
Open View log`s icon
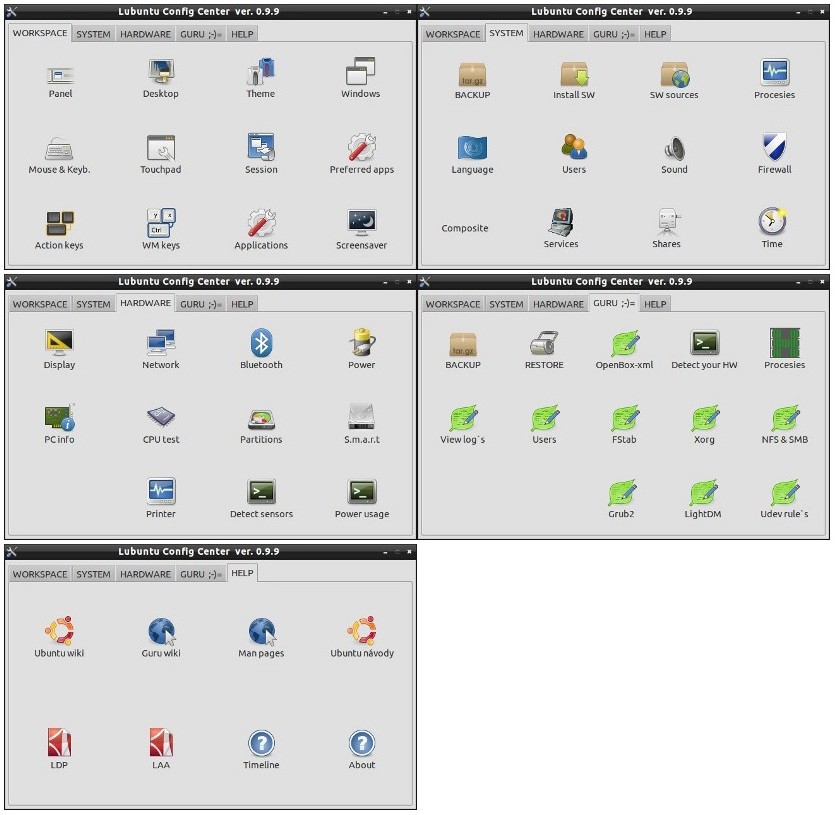coord(464,418)
